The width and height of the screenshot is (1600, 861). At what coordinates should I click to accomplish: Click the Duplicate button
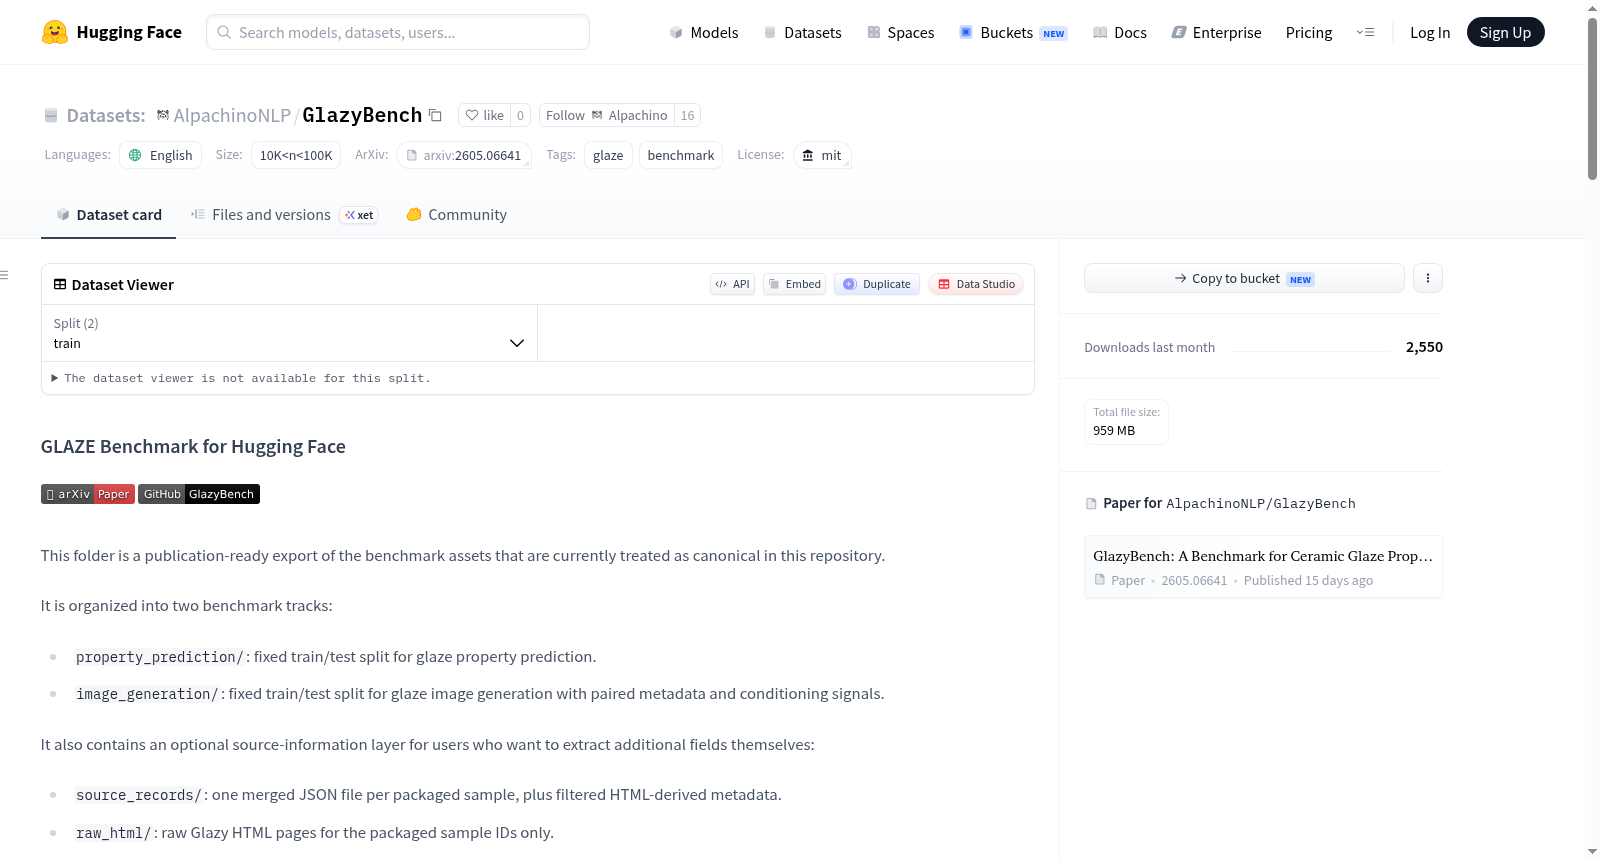[x=877, y=284]
